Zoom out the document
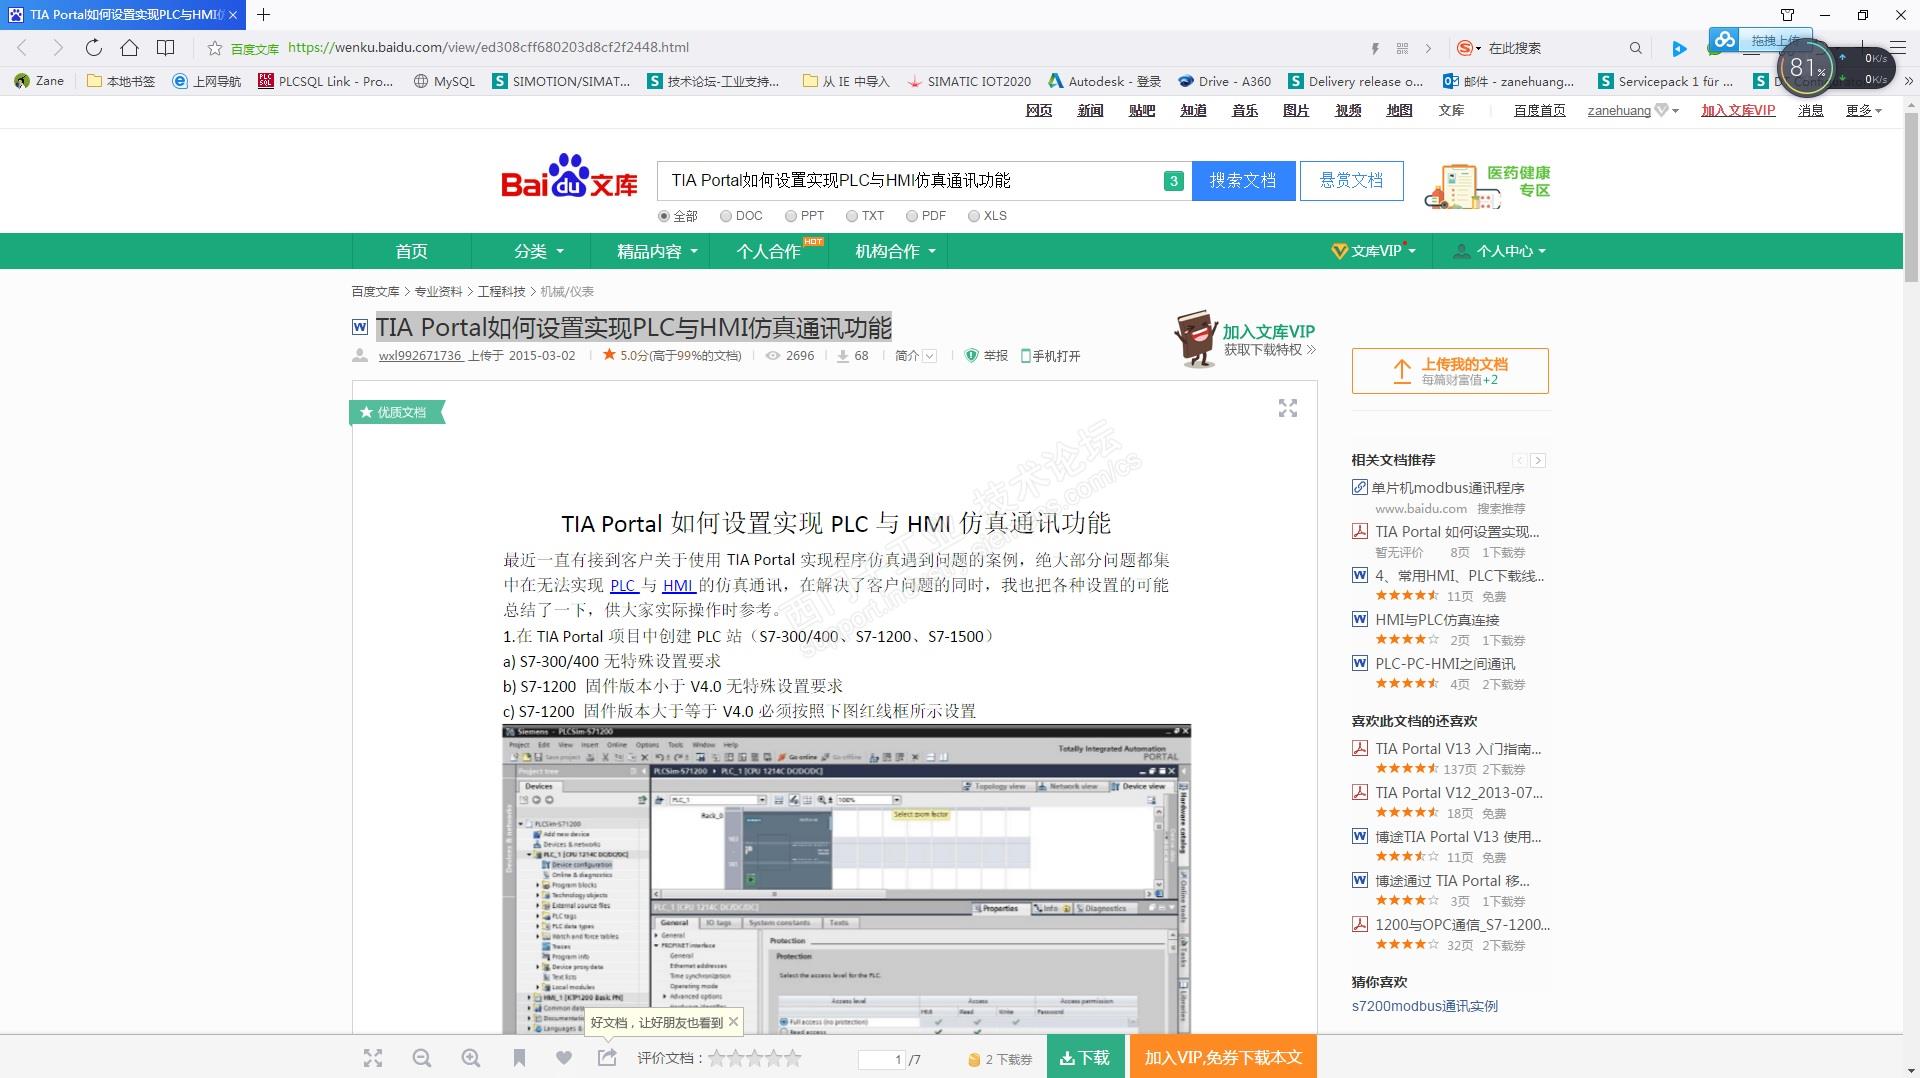The width and height of the screenshot is (1920, 1078). tap(422, 1058)
